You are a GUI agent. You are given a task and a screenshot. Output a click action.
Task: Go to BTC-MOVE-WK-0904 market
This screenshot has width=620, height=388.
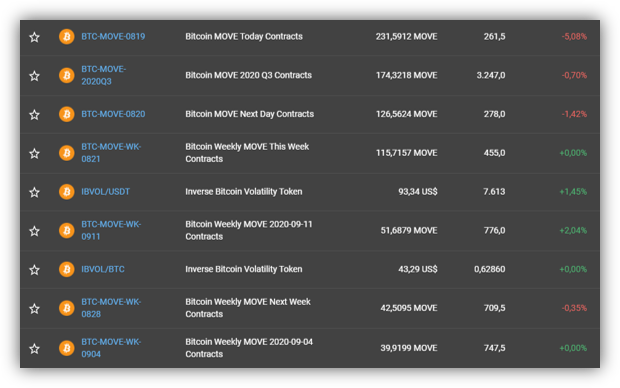111,348
